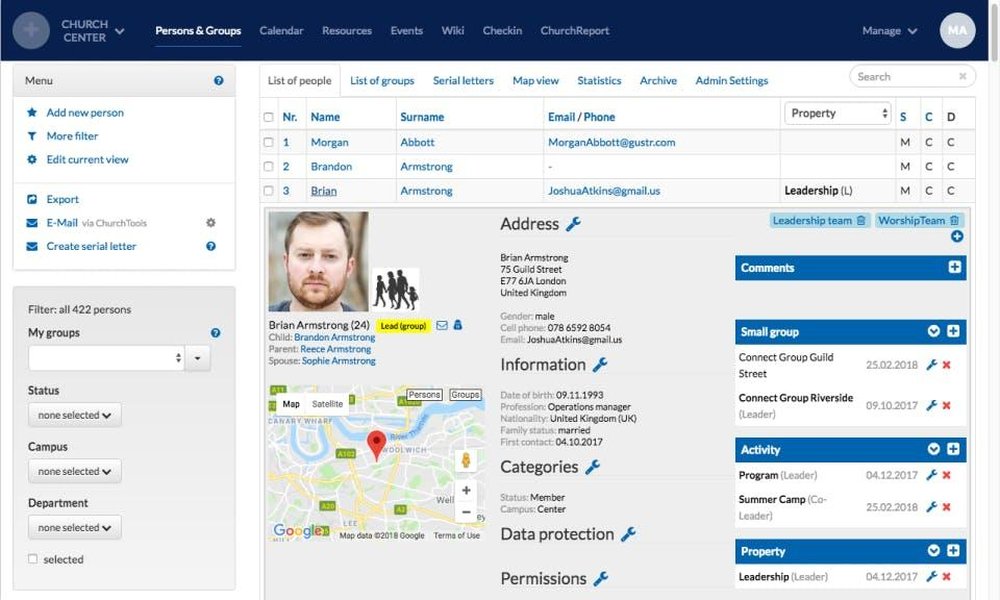Switch to the Map view tab
1000x600 pixels.
click(x=536, y=80)
